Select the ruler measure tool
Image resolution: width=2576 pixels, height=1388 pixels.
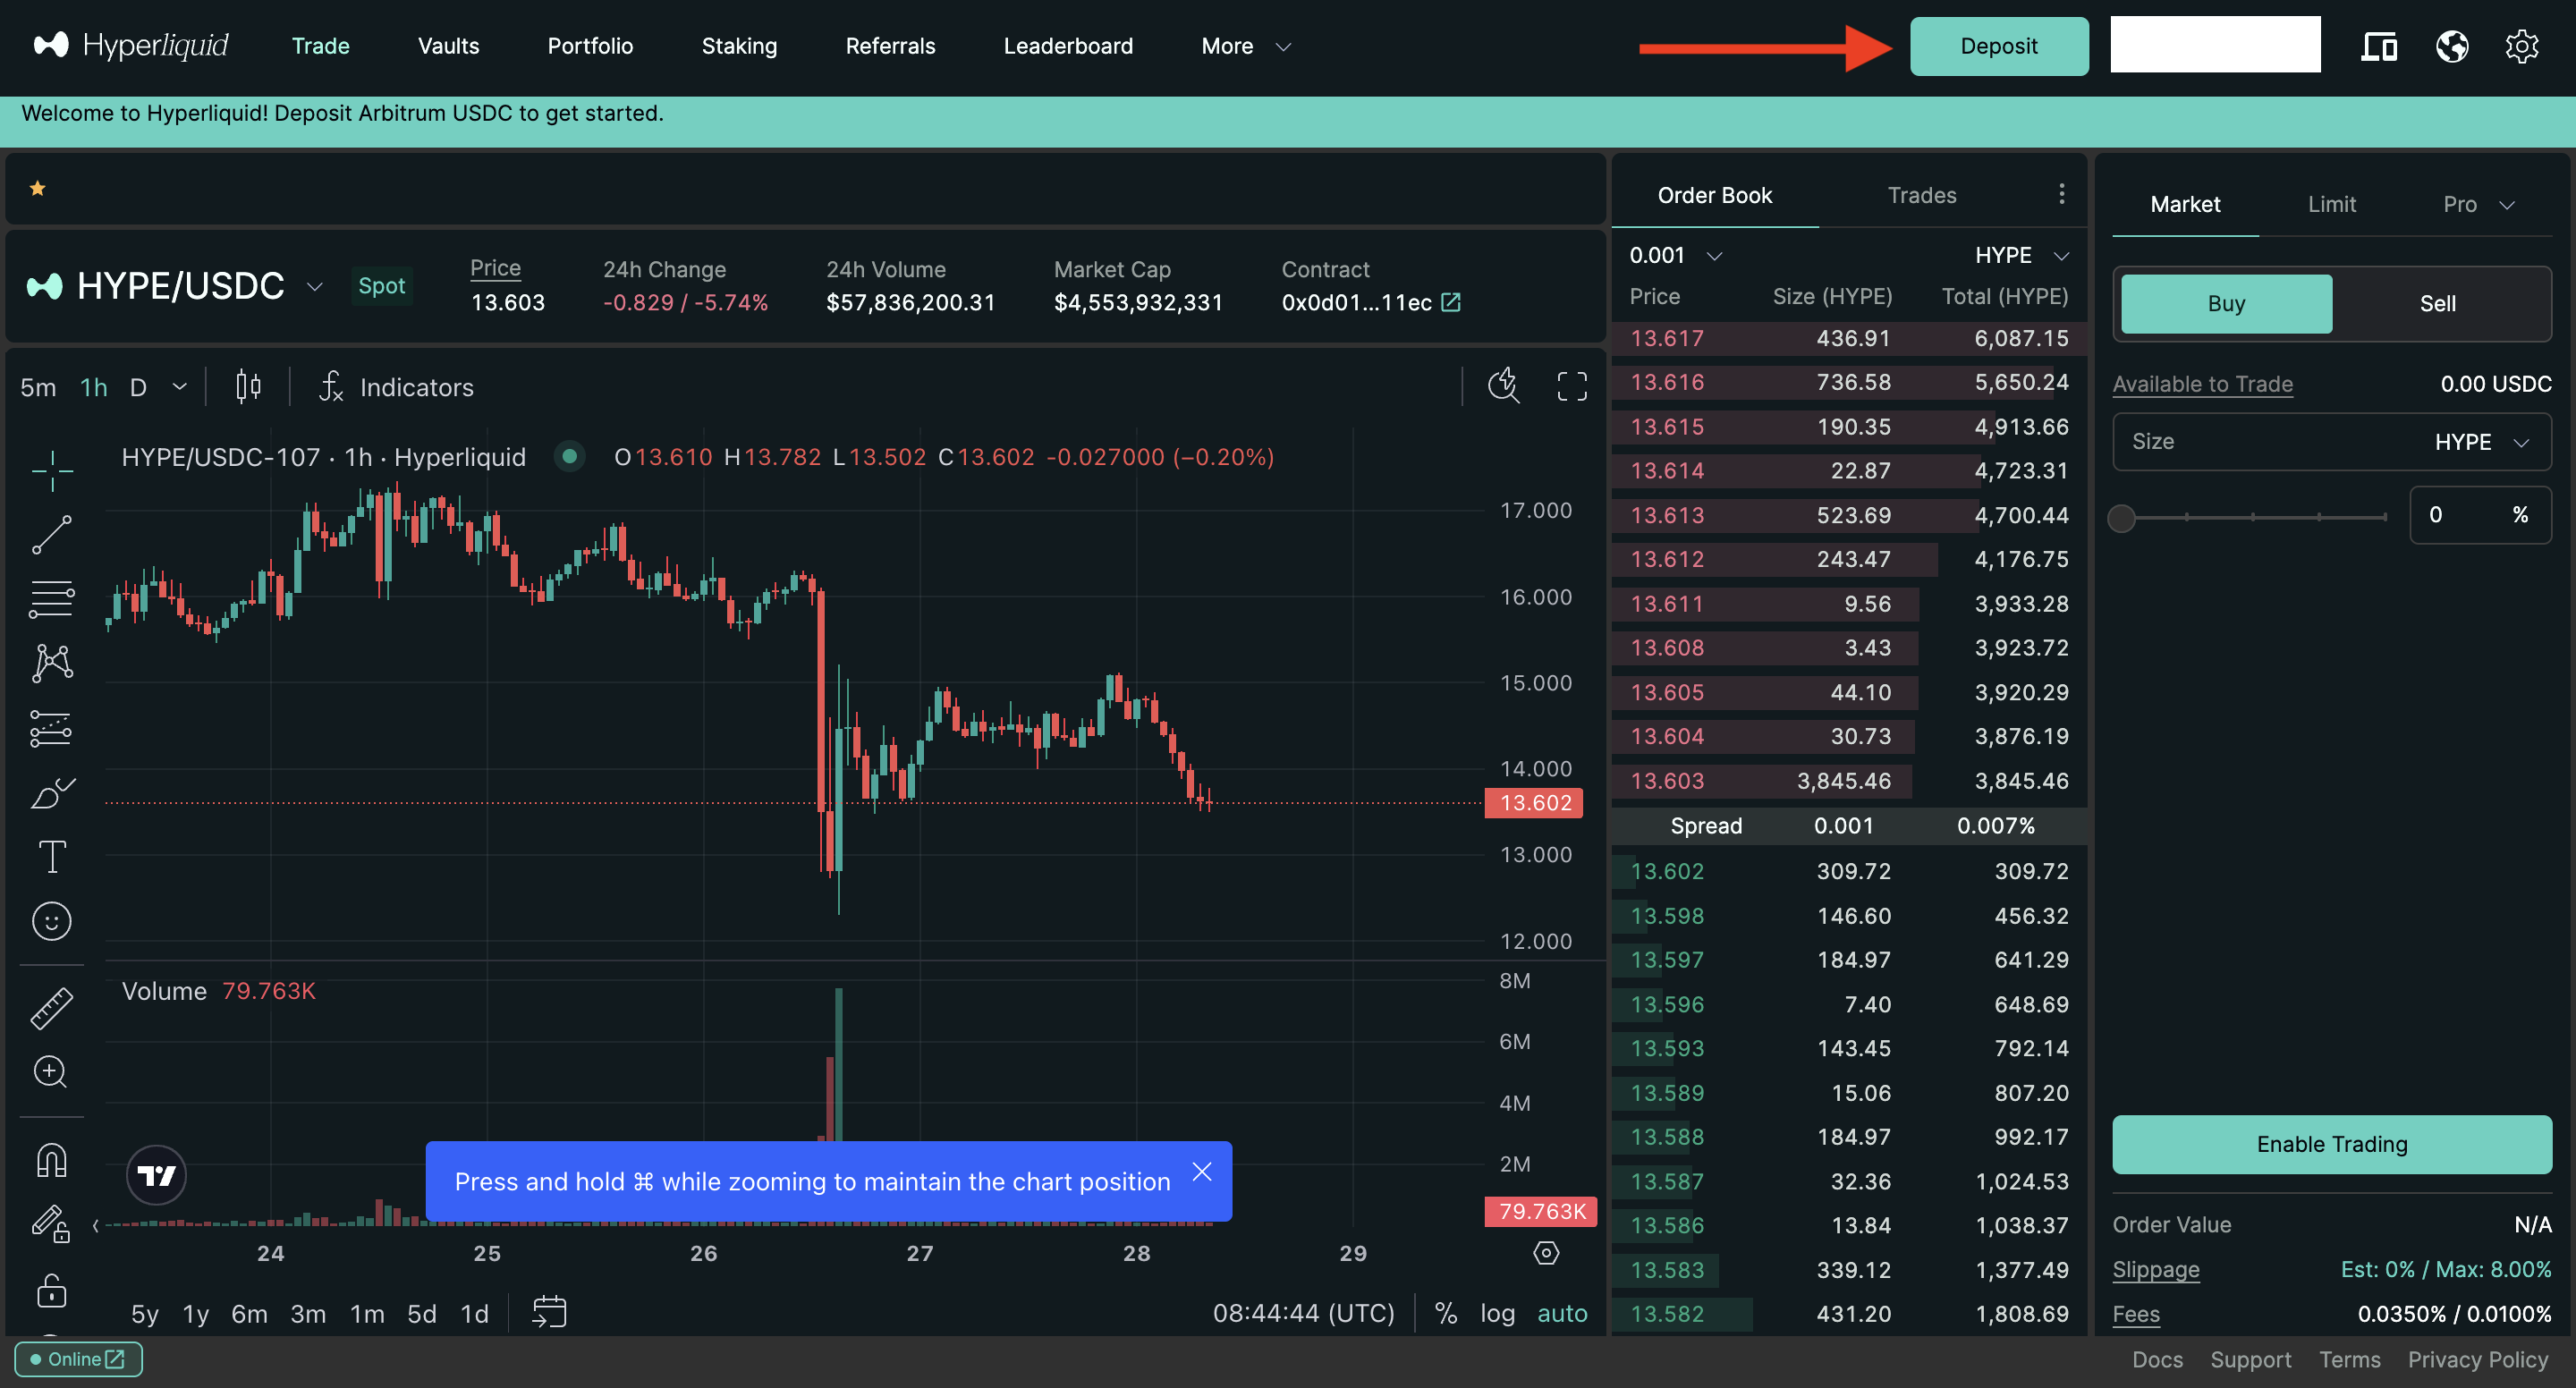[x=52, y=1008]
